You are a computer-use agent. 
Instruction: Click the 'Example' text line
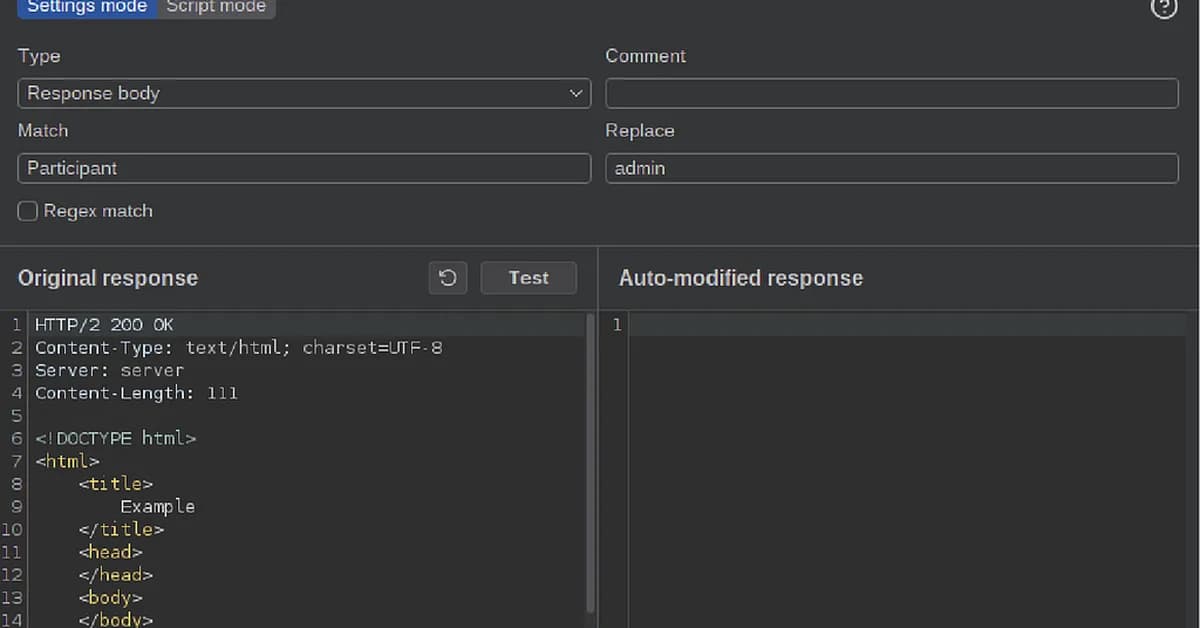[158, 506]
